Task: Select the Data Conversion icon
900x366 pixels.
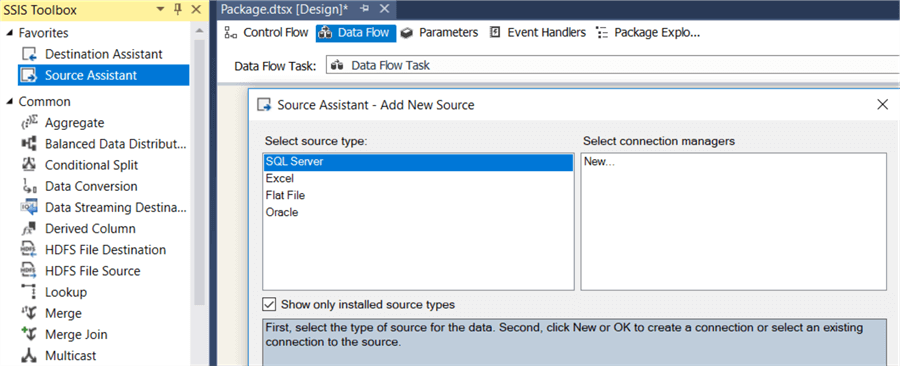Action: (x=29, y=186)
